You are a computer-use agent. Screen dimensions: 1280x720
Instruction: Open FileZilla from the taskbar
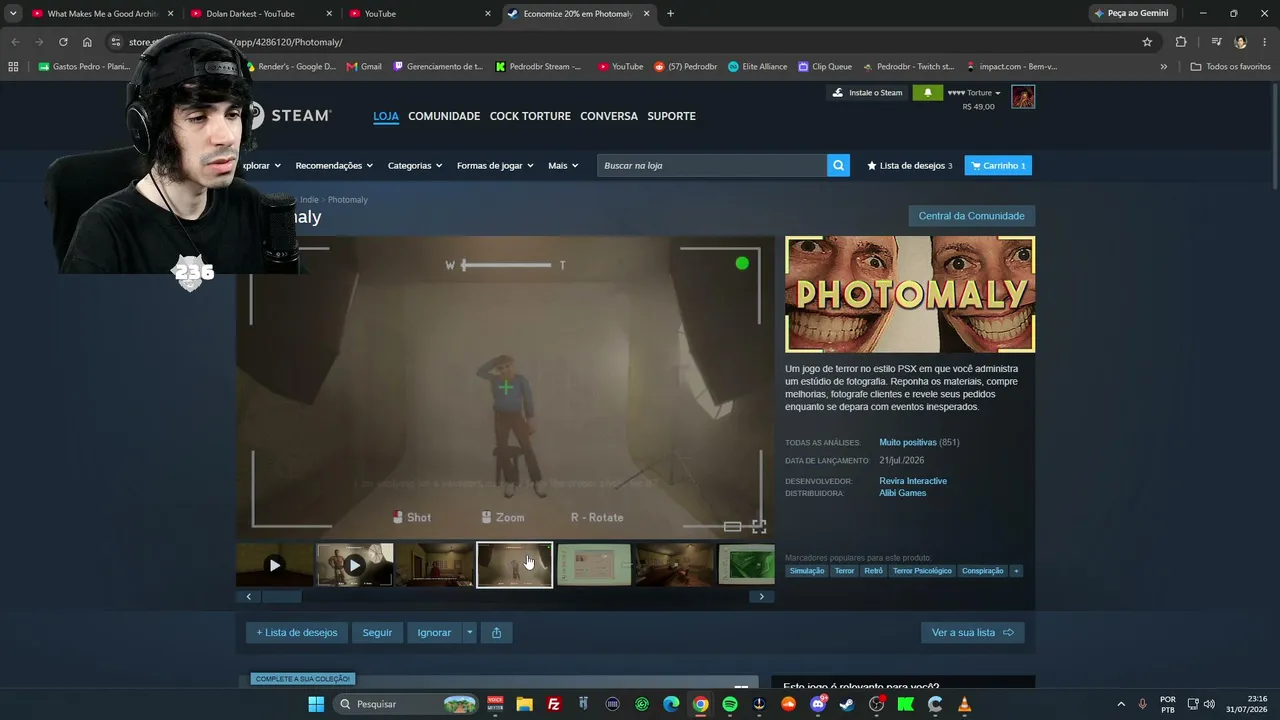[554, 704]
